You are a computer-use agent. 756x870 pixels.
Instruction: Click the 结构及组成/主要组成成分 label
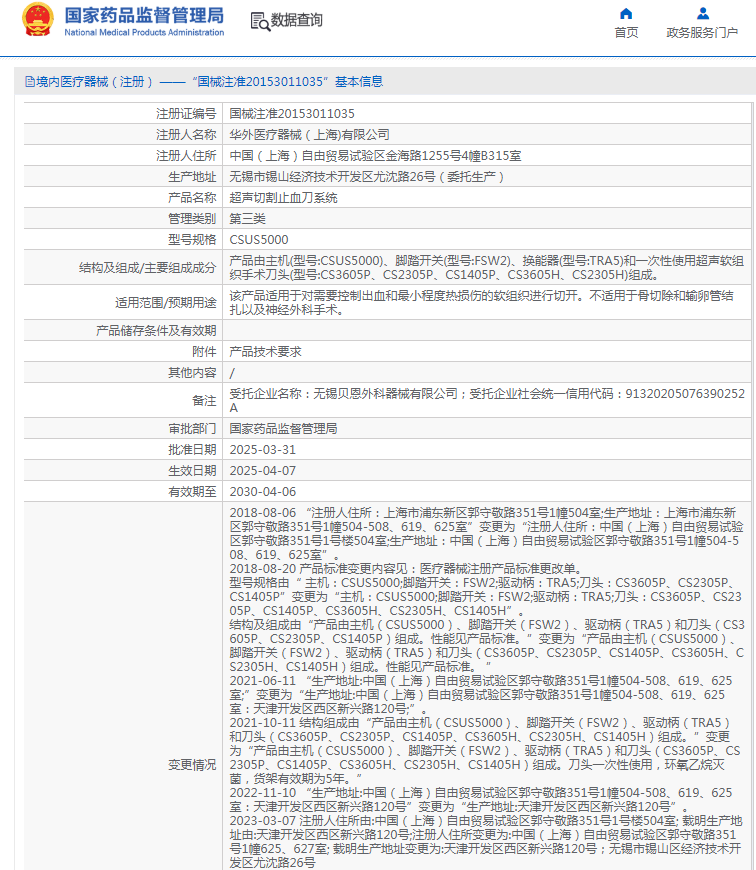click(148, 268)
